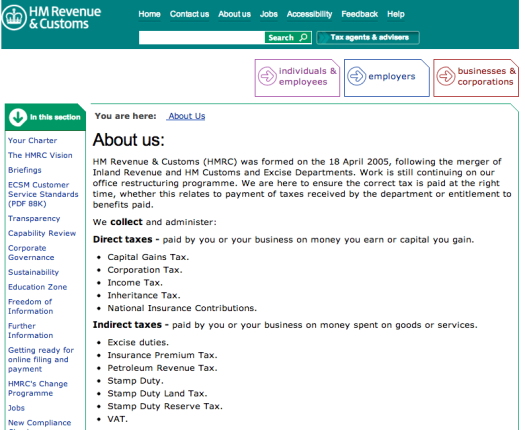This screenshot has height=430, width=525.
Task: Click the Indirect taxes bold heading
Action: pos(127,325)
